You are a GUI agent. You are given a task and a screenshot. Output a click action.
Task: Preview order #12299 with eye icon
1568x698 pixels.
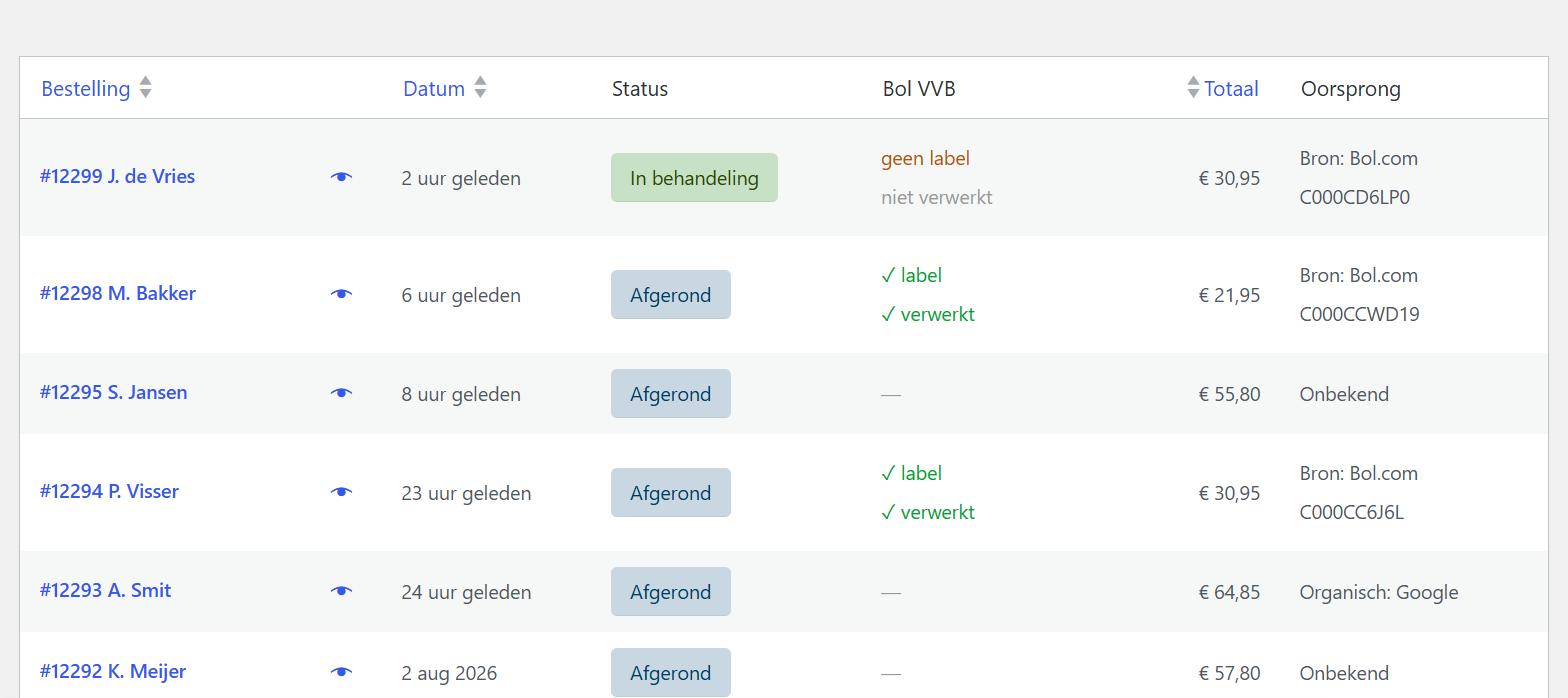click(341, 177)
